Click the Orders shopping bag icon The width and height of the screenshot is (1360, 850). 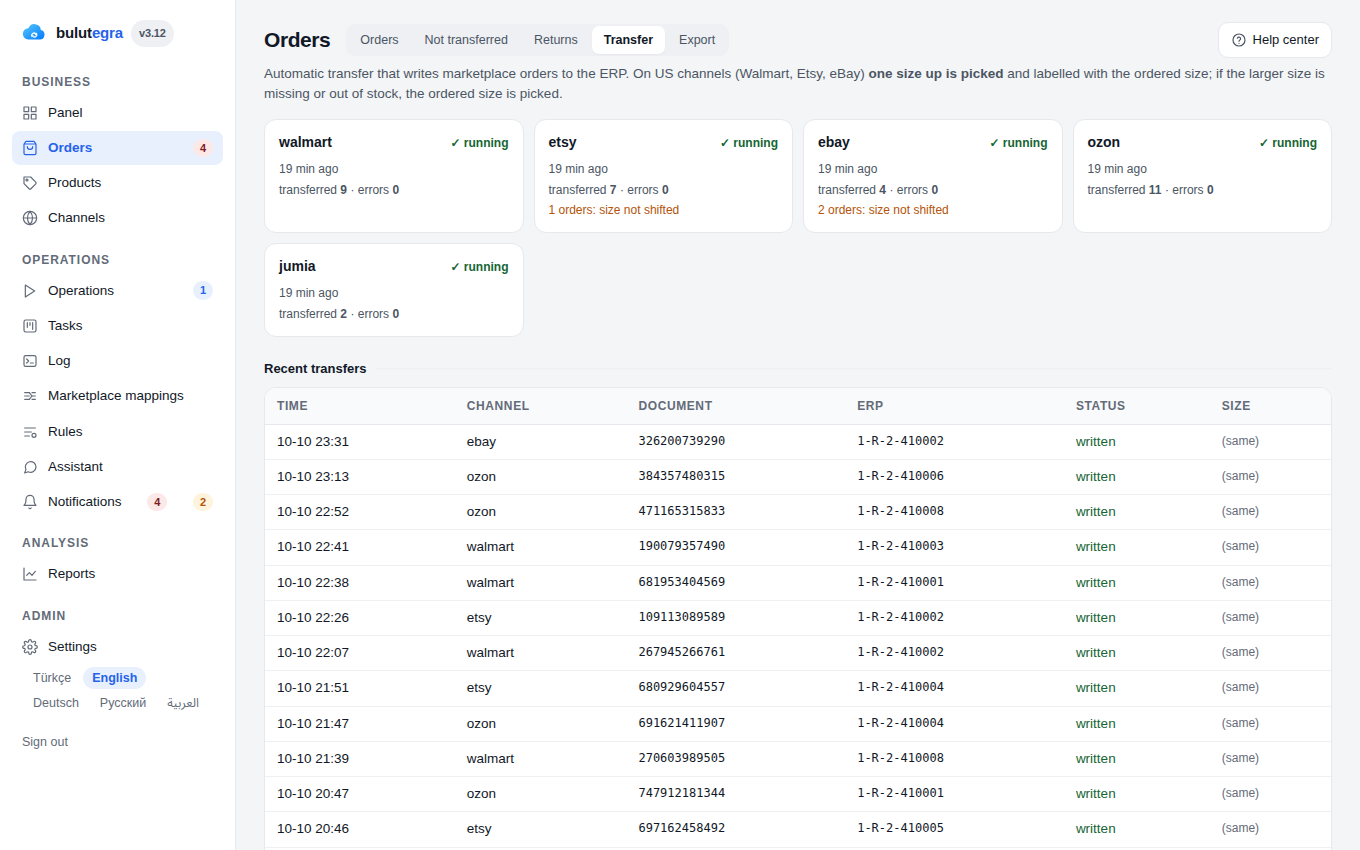[x=30, y=148]
